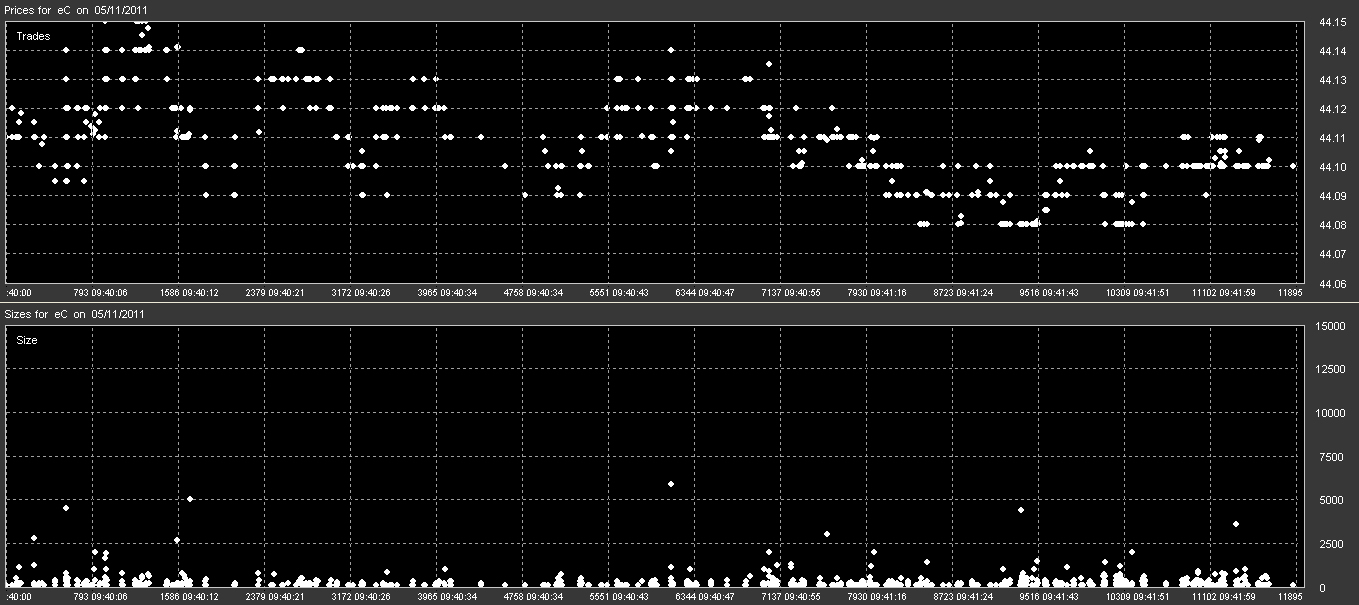Screen dimensions: 1359x605
Task: Click the 5000 size axis value
Action: [x=1332, y=500]
